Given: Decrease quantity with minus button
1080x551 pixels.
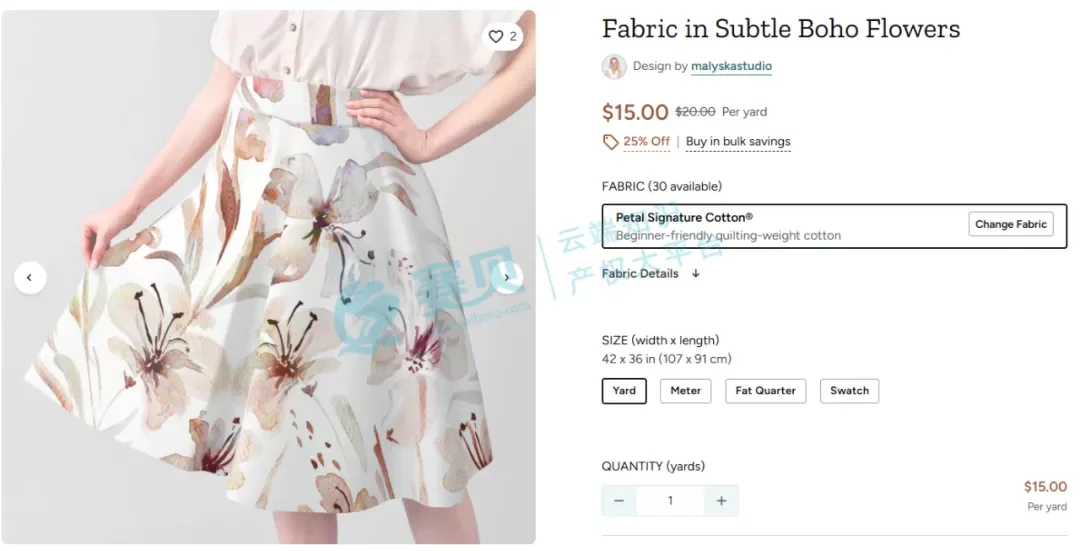Looking at the screenshot, I should point(619,501).
